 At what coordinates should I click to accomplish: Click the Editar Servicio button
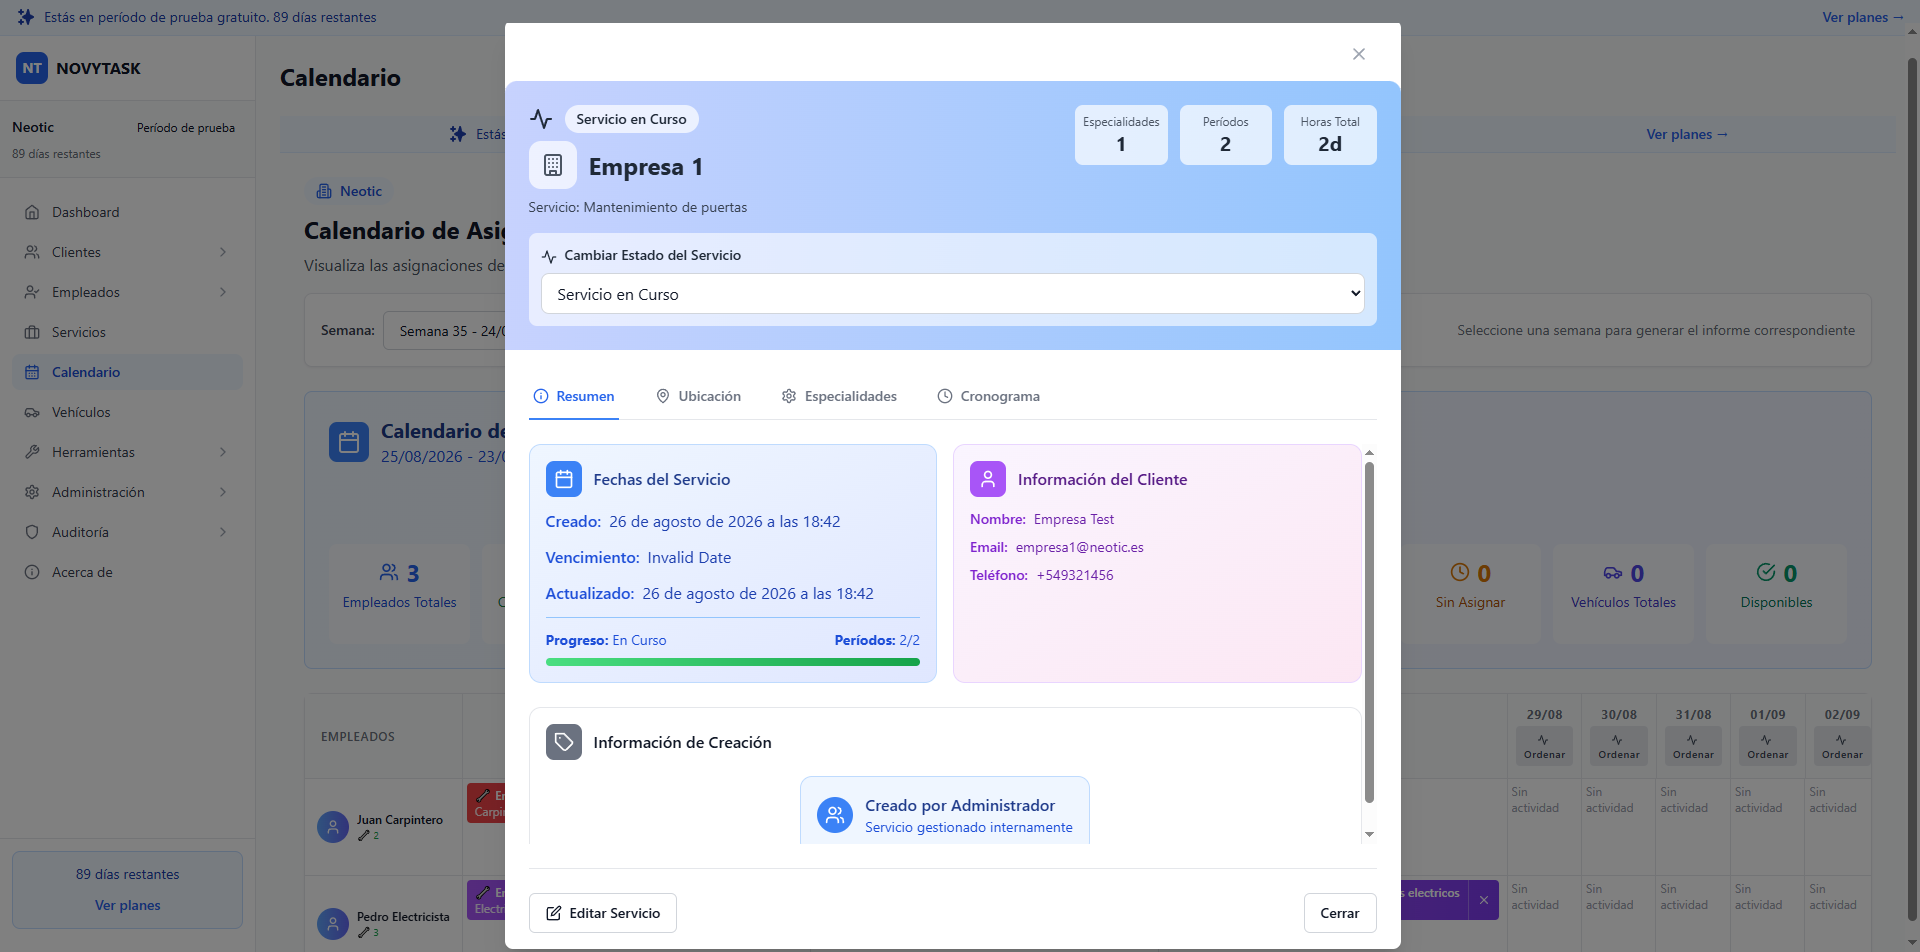click(x=603, y=913)
